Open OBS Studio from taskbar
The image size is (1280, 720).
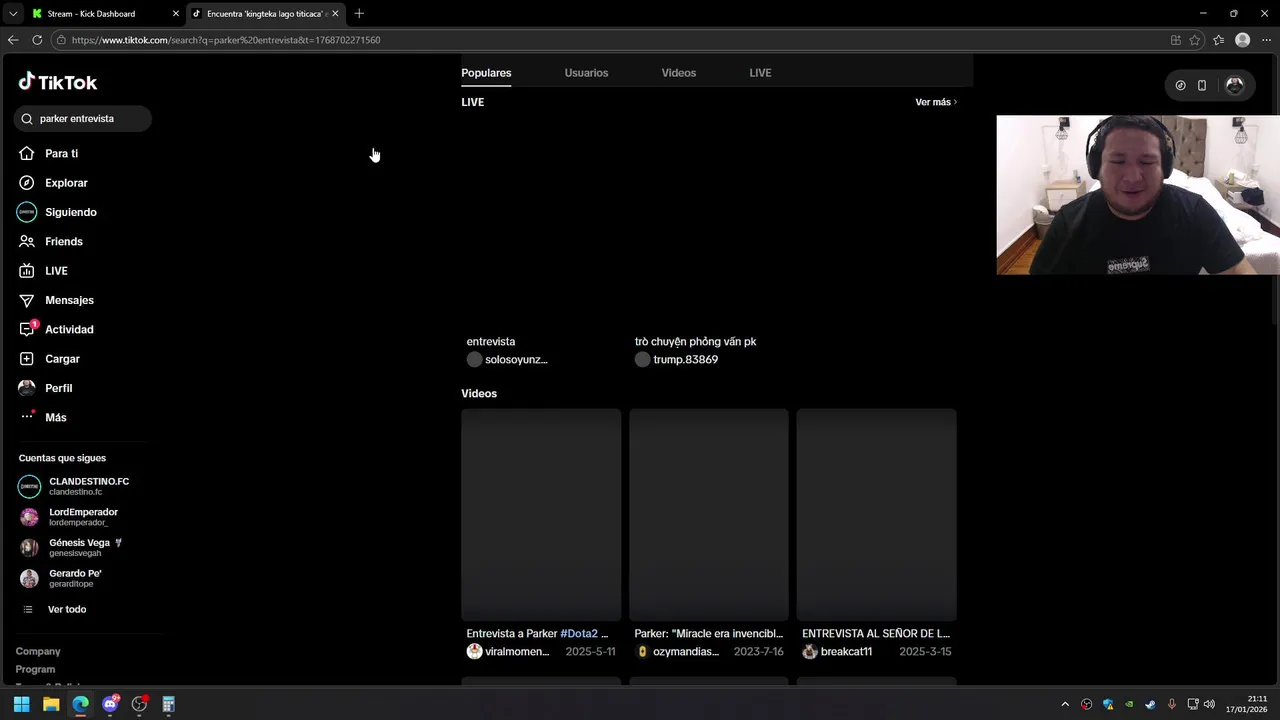(x=140, y=705)
